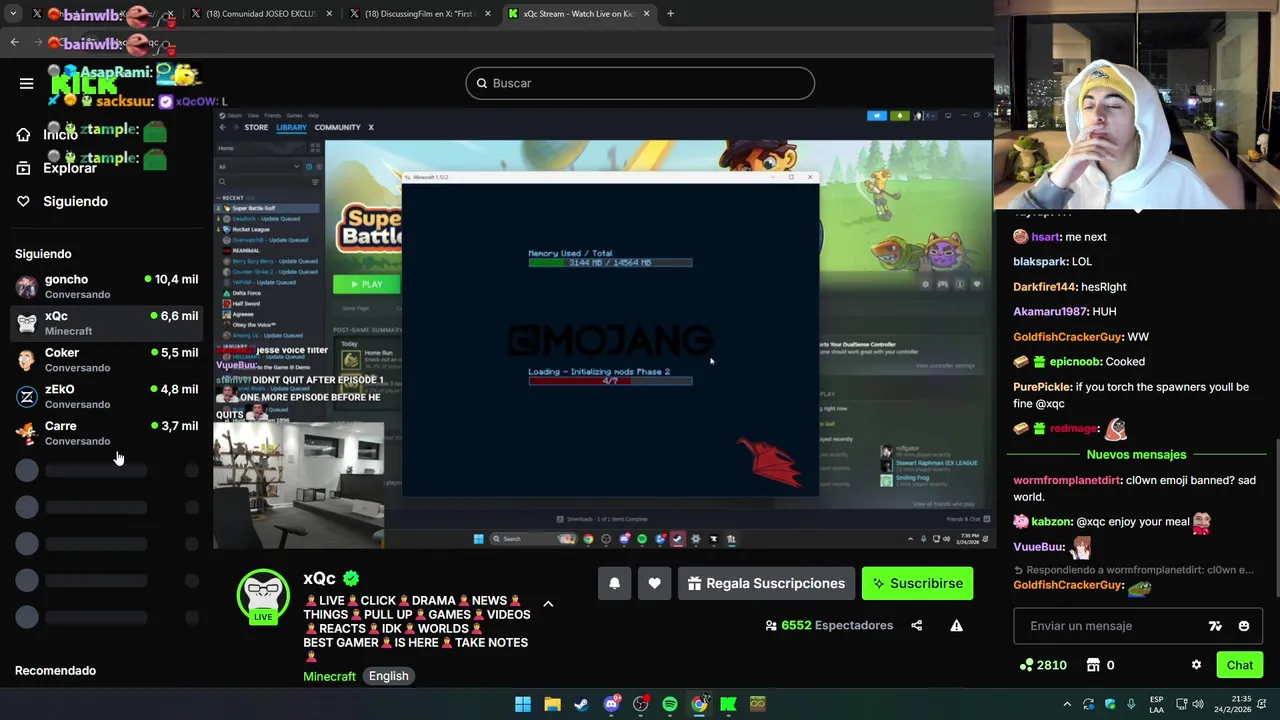Viewport: 1280px width, 720px height.
Task: Click username Darkfire144 in chat
Action: (1044, 287)
